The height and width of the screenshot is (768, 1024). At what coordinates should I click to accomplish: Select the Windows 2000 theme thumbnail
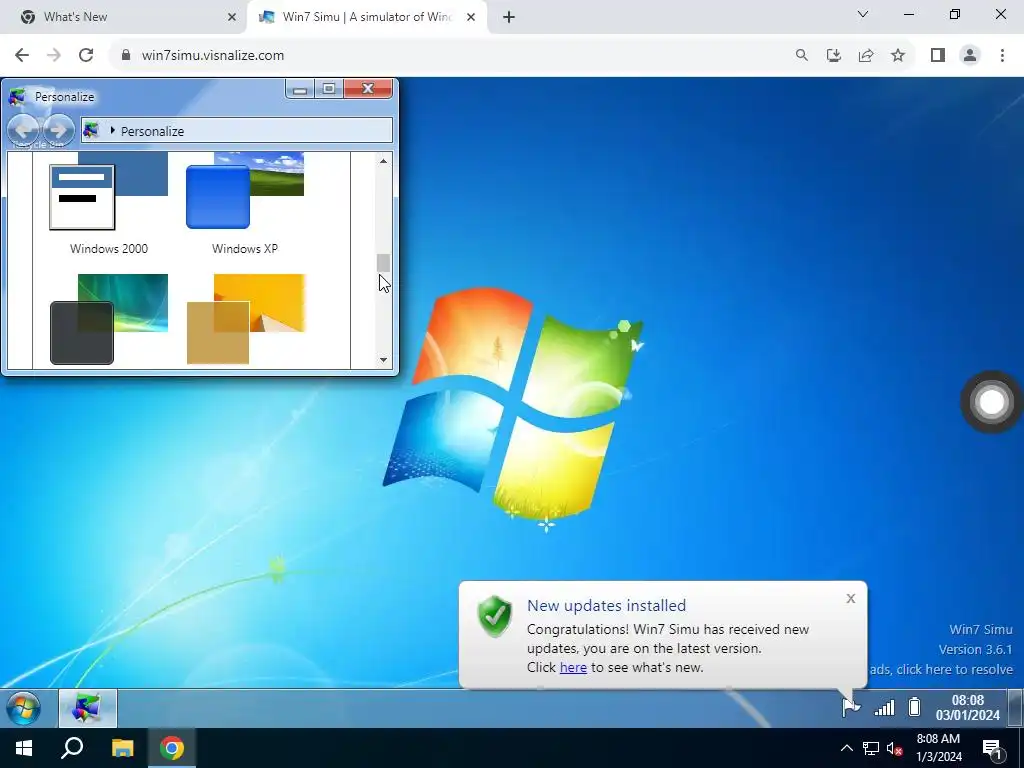[108, 191]
